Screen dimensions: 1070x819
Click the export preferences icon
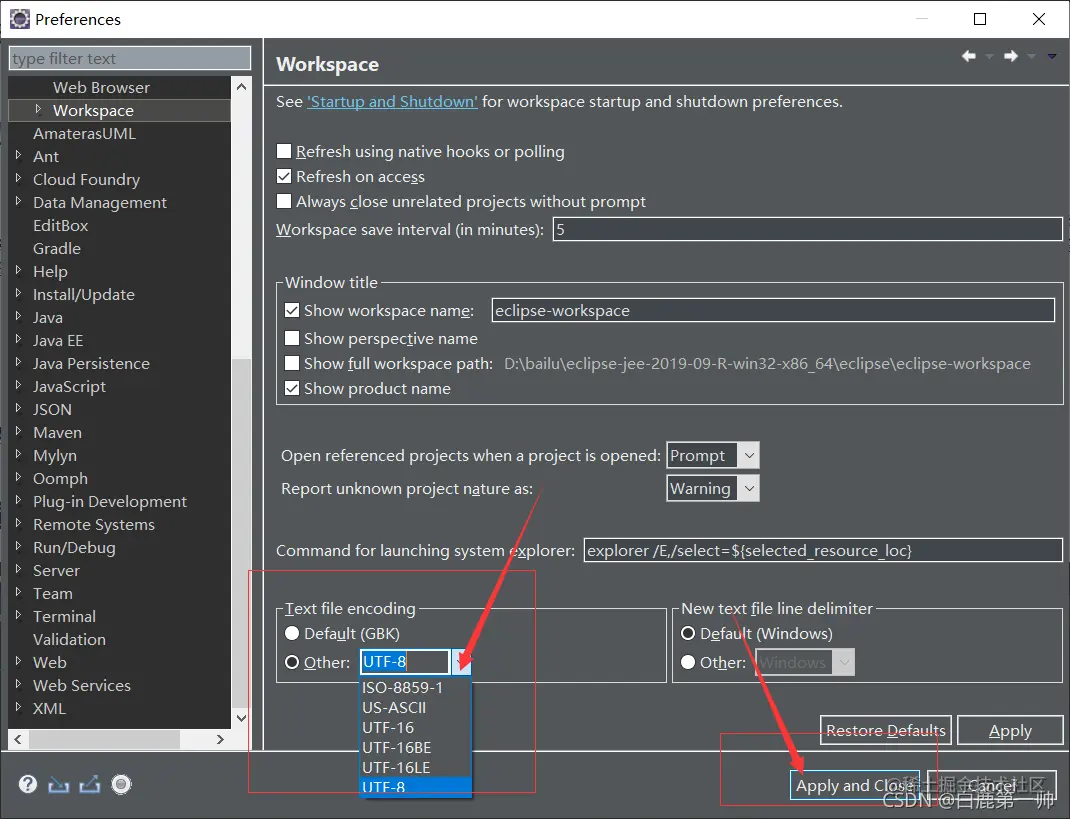point(90,785)
